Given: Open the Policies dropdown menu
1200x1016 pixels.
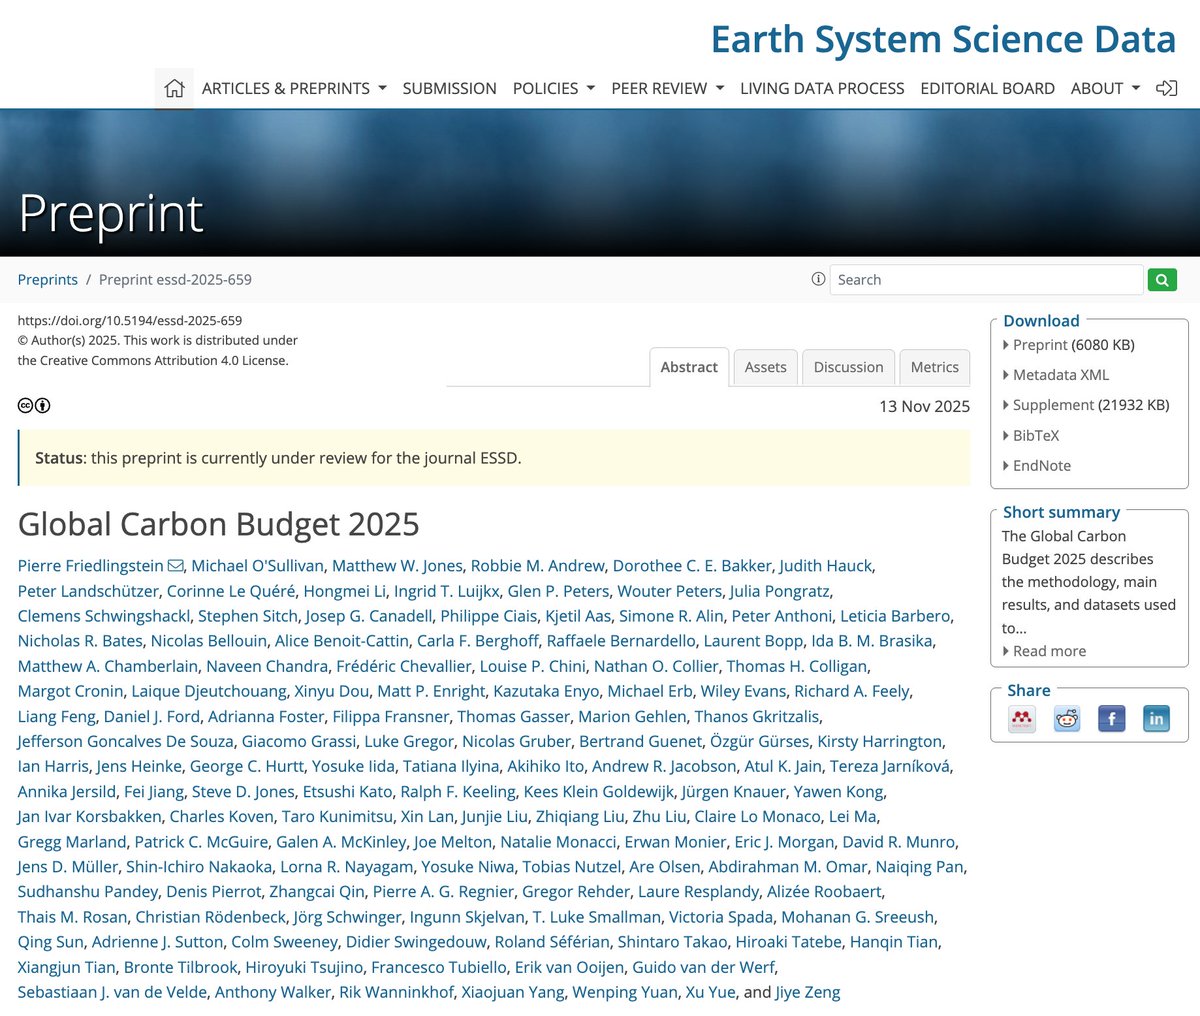Looking at the screenshot, I should point(554,88).
